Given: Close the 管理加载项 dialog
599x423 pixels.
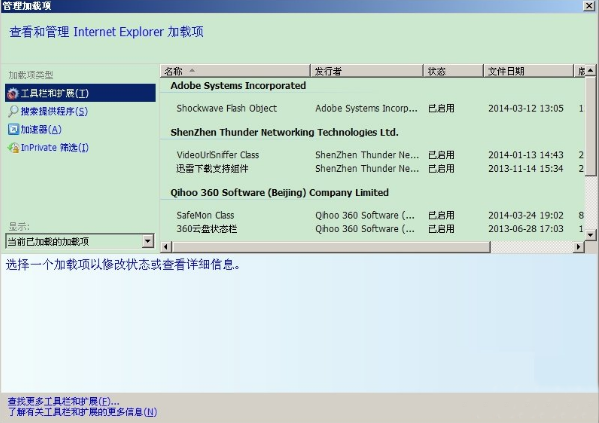Looking at the screenshot, I should (x=589, y=6).
